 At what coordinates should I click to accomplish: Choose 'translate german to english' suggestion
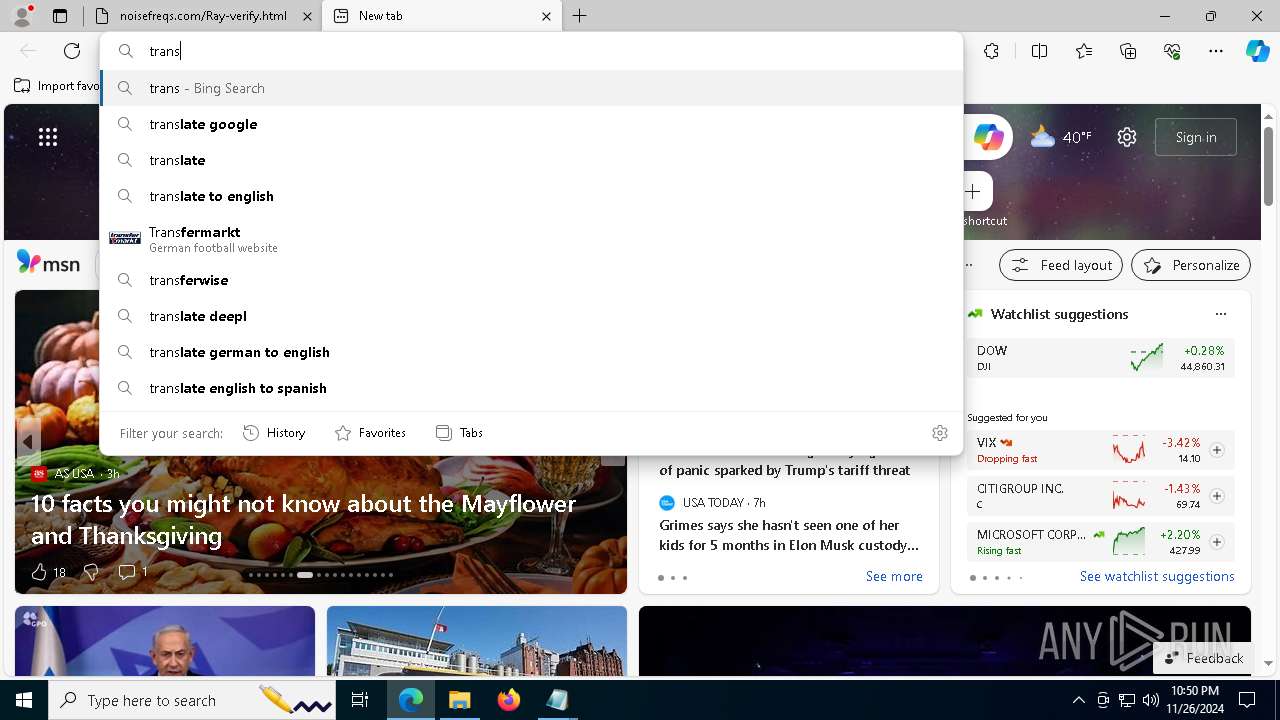531,352
